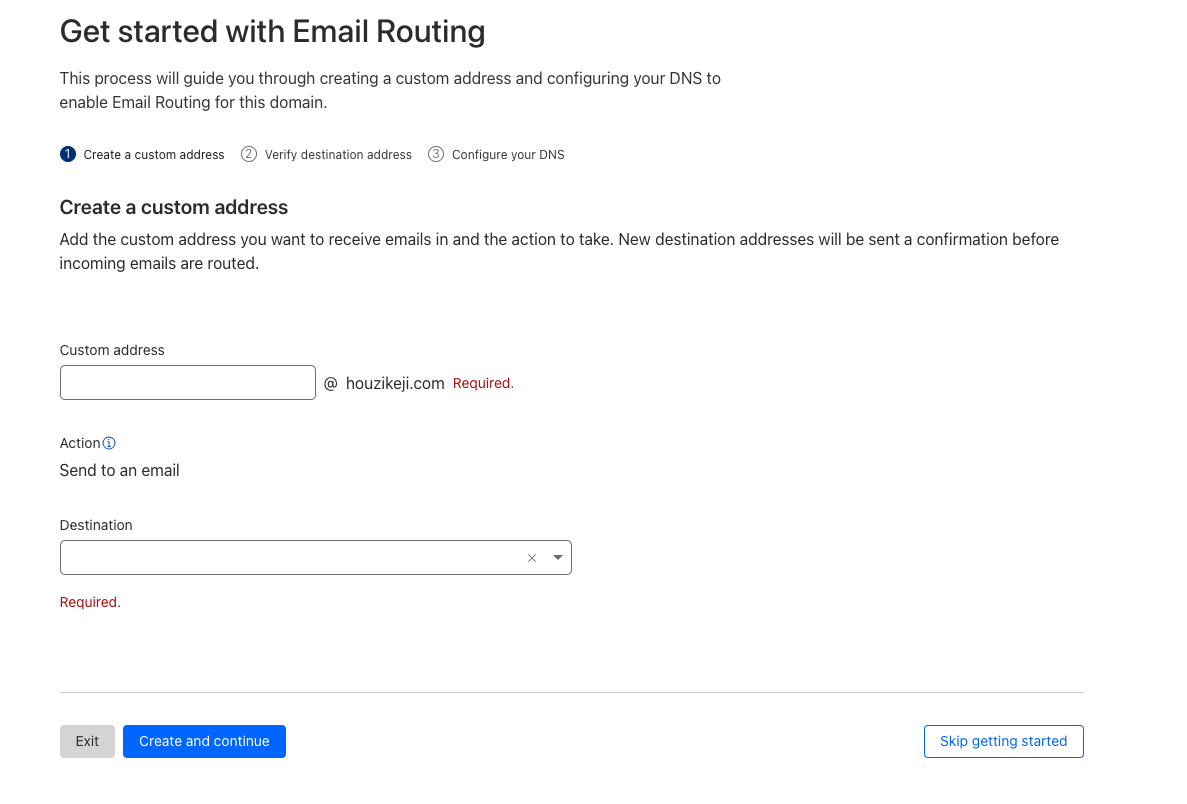Image resolution: width=1187 pixels, height=804 pixels.
Task: Click the "Send to an email" action text
Action: [x=120, y=470]
